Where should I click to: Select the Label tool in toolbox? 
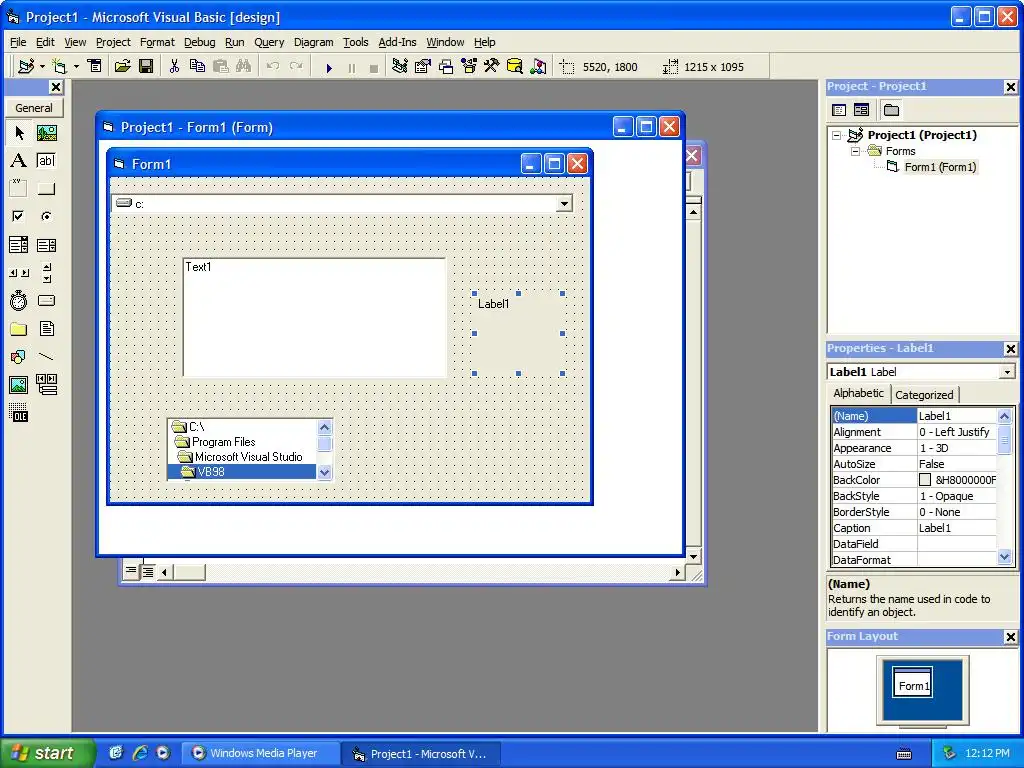click(x=19, y=161)
